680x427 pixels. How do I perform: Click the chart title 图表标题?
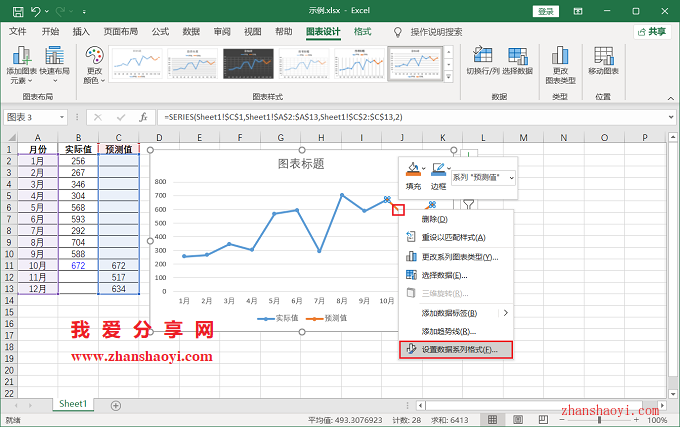tap(301, 164)
